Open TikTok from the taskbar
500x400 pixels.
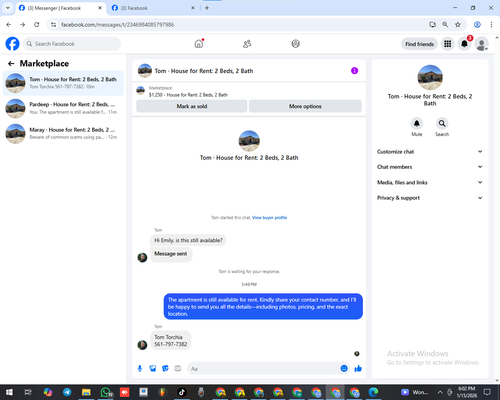[x=182, y=392]
